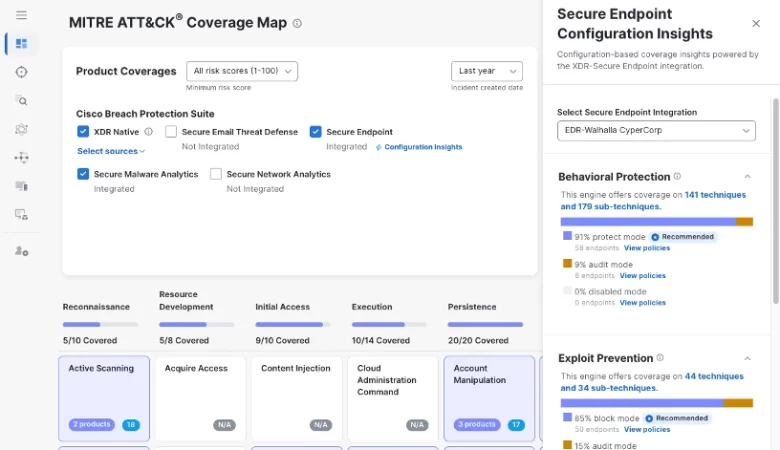
Task: Select the Resource Development tactic header
Action: [x=186, y=301]
